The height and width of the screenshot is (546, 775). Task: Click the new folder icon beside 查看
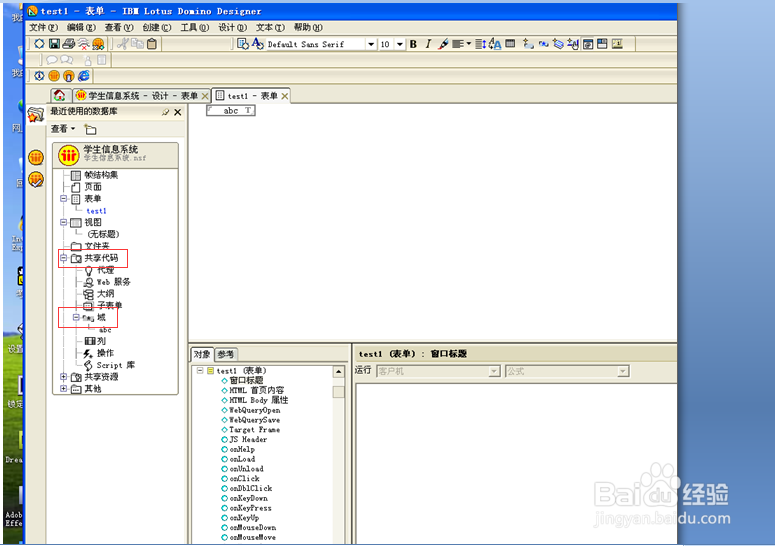90,129
